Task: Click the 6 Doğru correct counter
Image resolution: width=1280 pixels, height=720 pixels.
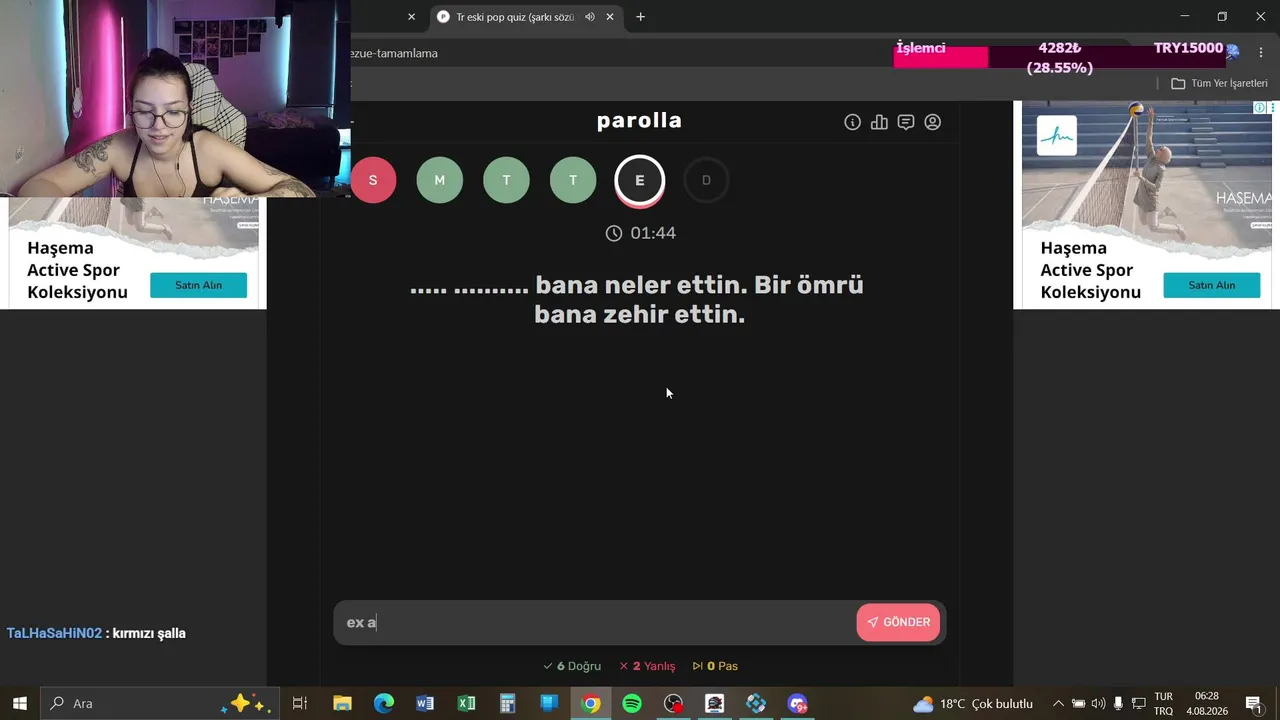Action: pos(572,666)
